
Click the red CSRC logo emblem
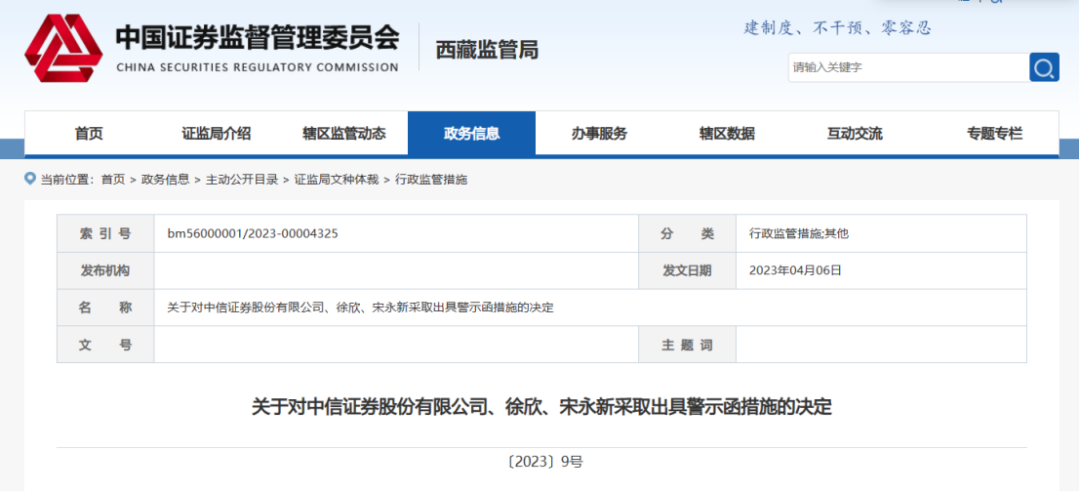click(63, 49)
